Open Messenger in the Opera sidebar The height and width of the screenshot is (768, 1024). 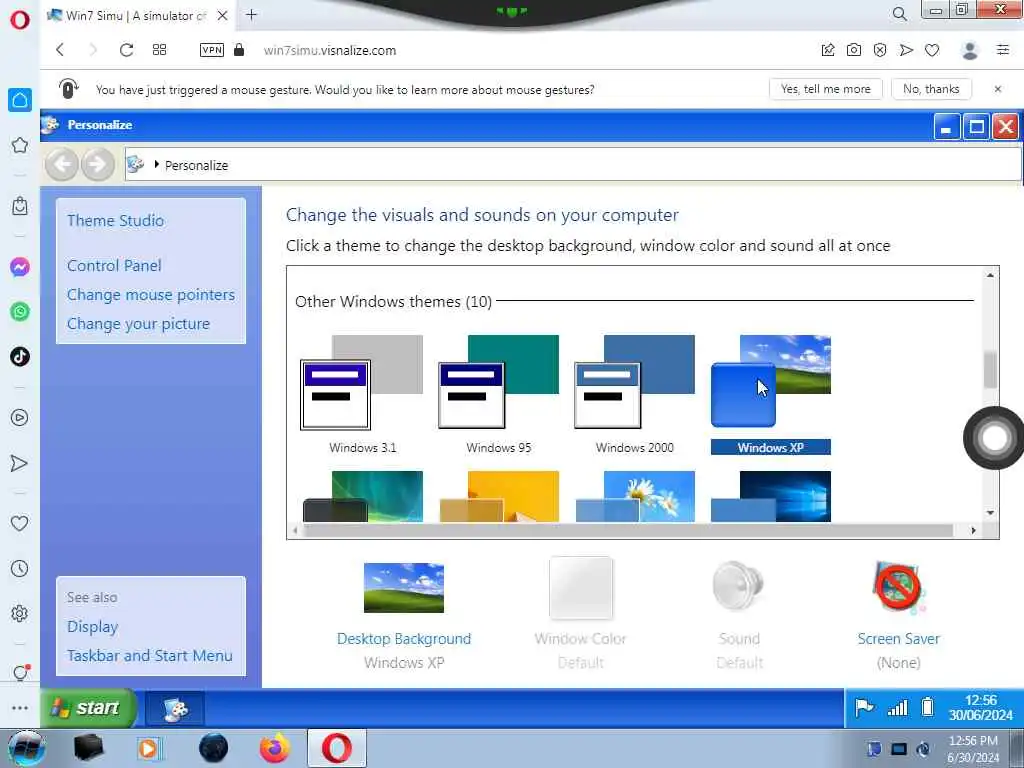pos(20,266)
